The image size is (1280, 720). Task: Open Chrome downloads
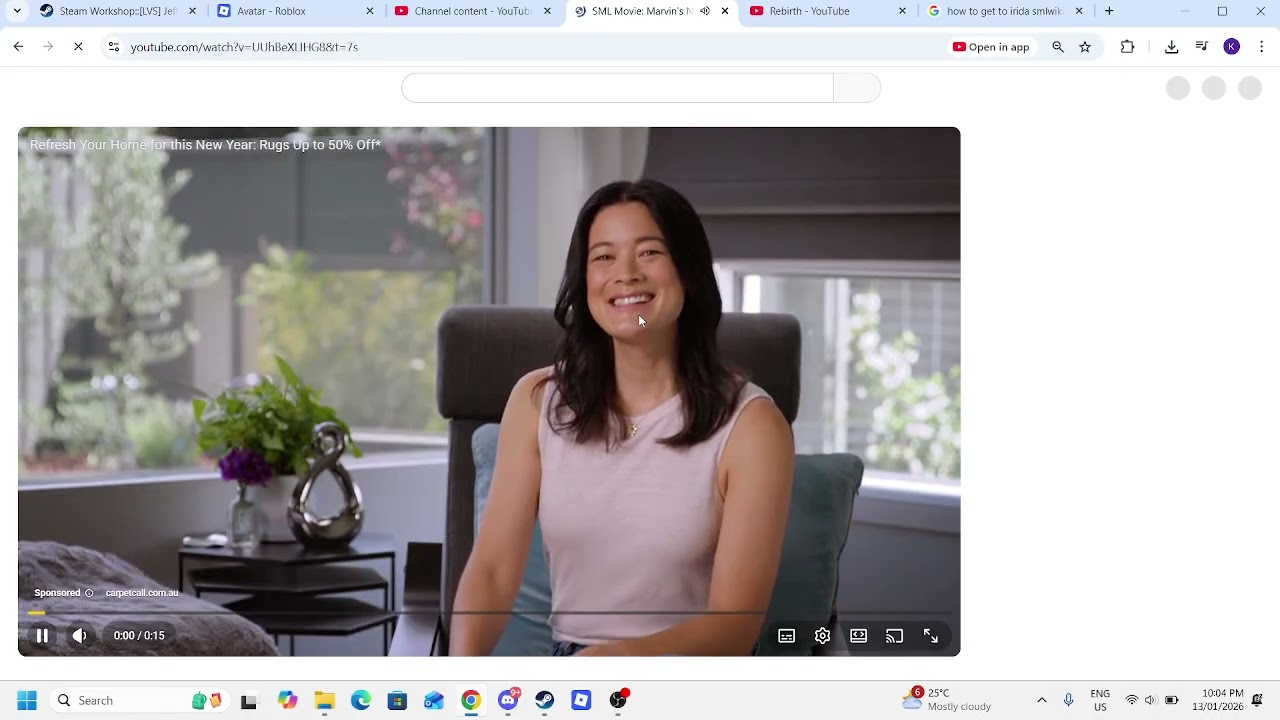1172,47
